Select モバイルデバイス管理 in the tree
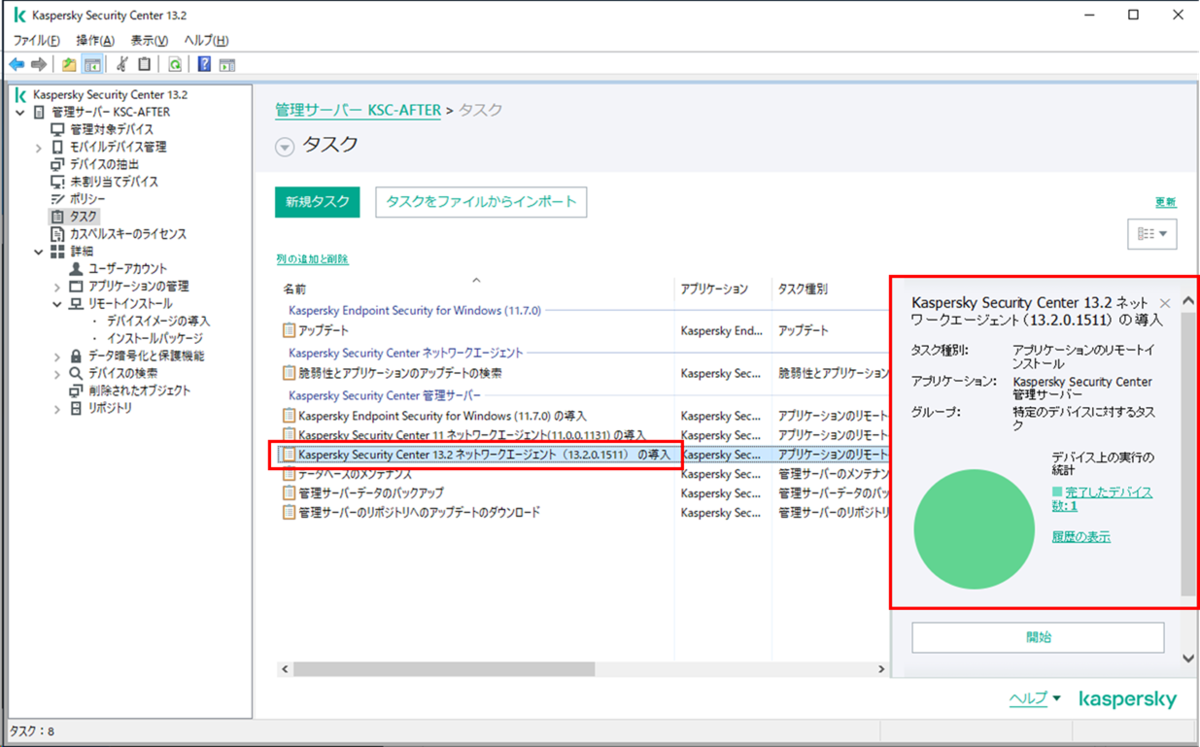 coord(116,147)
